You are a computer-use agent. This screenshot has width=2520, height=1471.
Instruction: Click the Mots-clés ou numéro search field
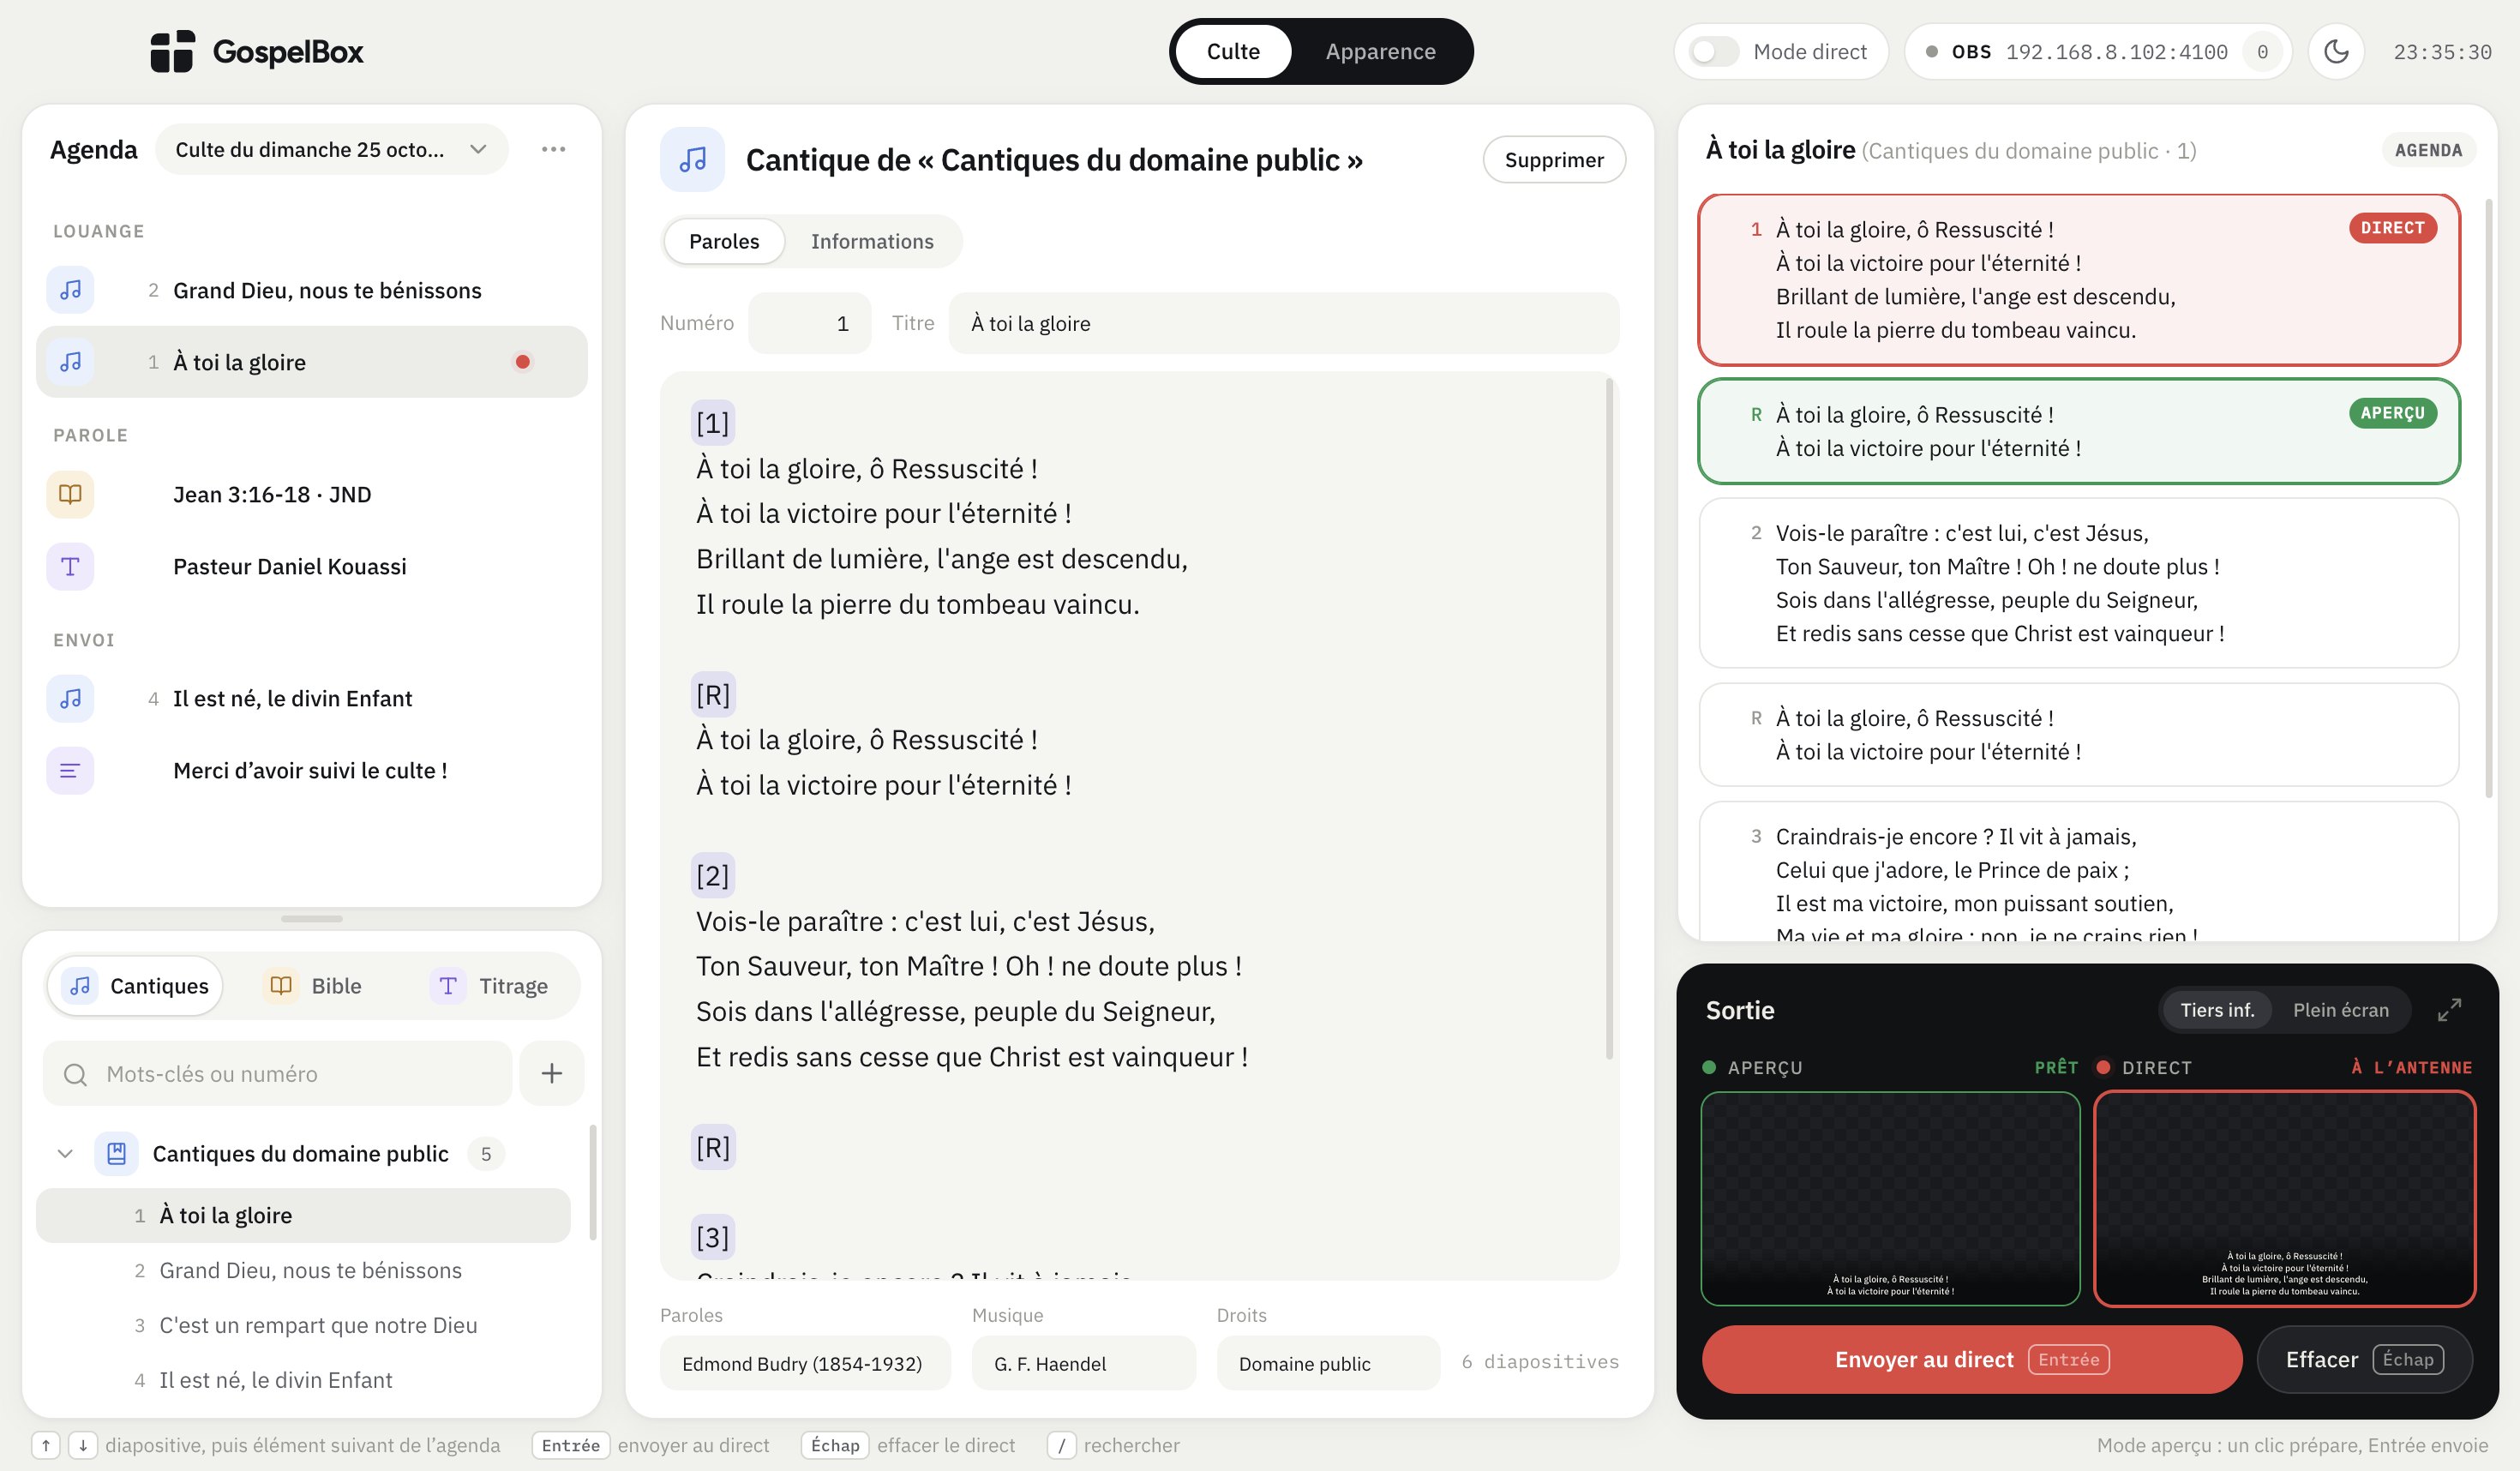point(278,1073)
